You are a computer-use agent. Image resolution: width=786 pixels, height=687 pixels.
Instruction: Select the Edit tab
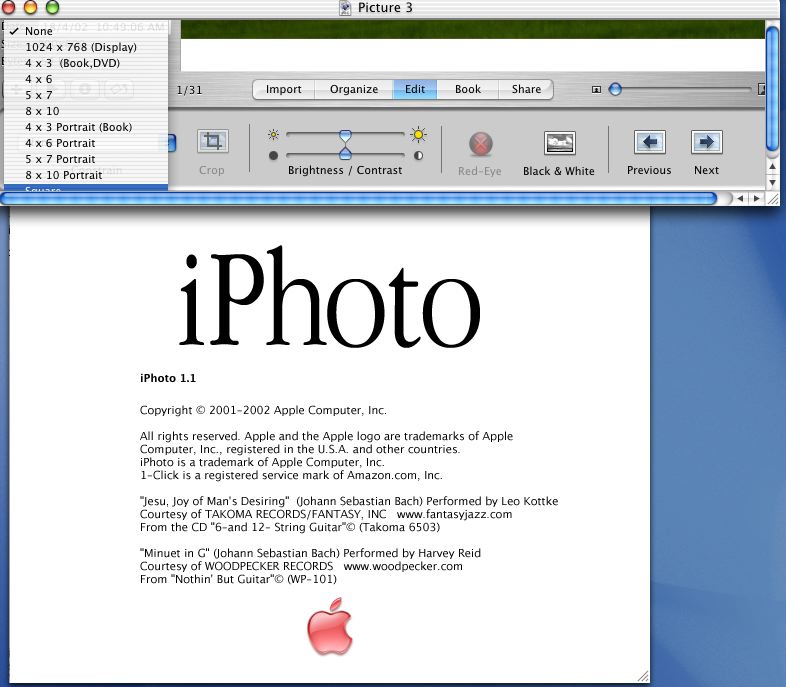click(415, 89)
